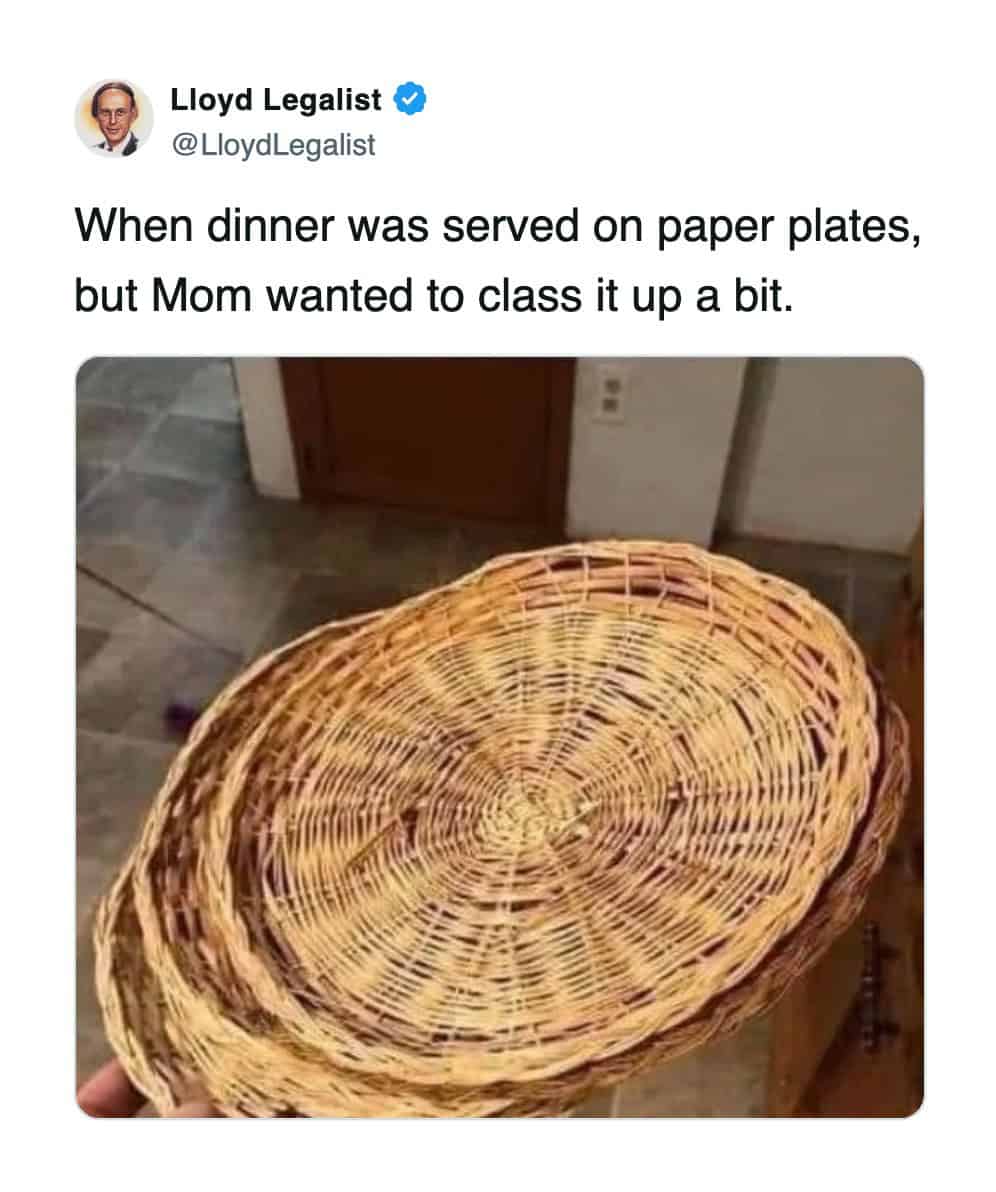Click the tweet line about paper plates
The height and width of the screenshot is (1192, 996).
499,227
